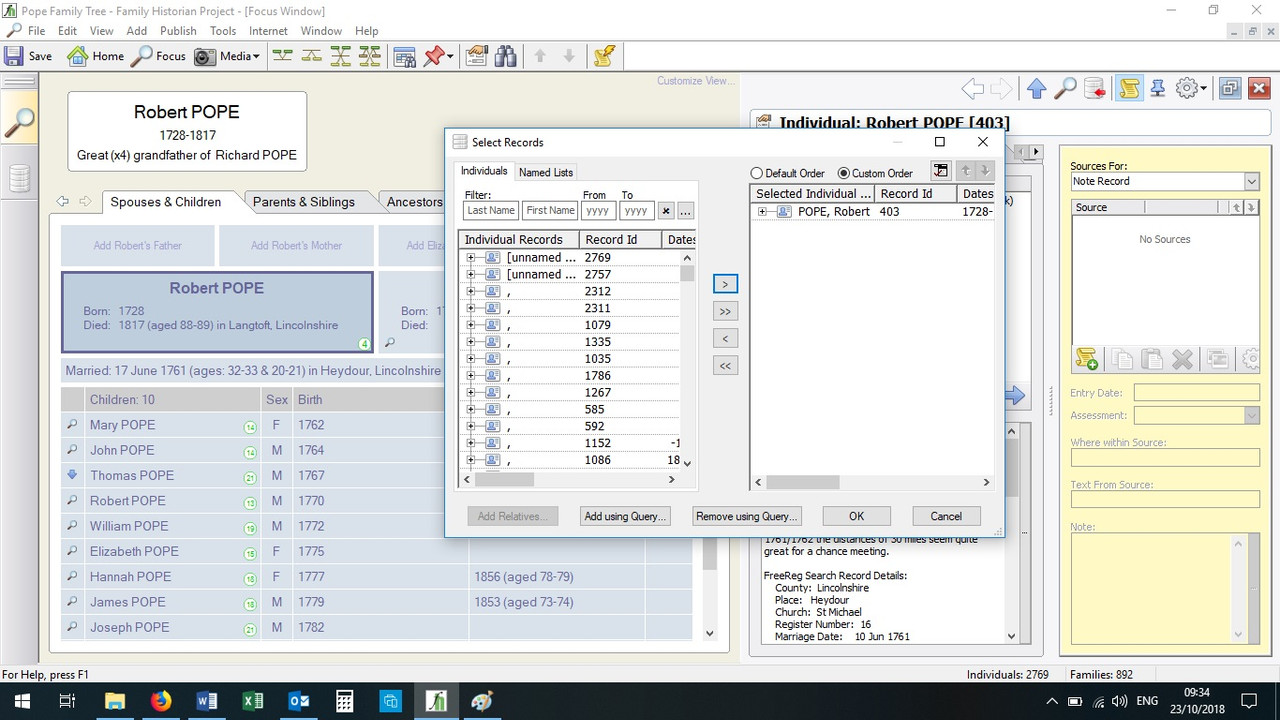Screen dimensions: 1280x720
Task: Click the Descendants diagram icon
Action: point(312,56)
